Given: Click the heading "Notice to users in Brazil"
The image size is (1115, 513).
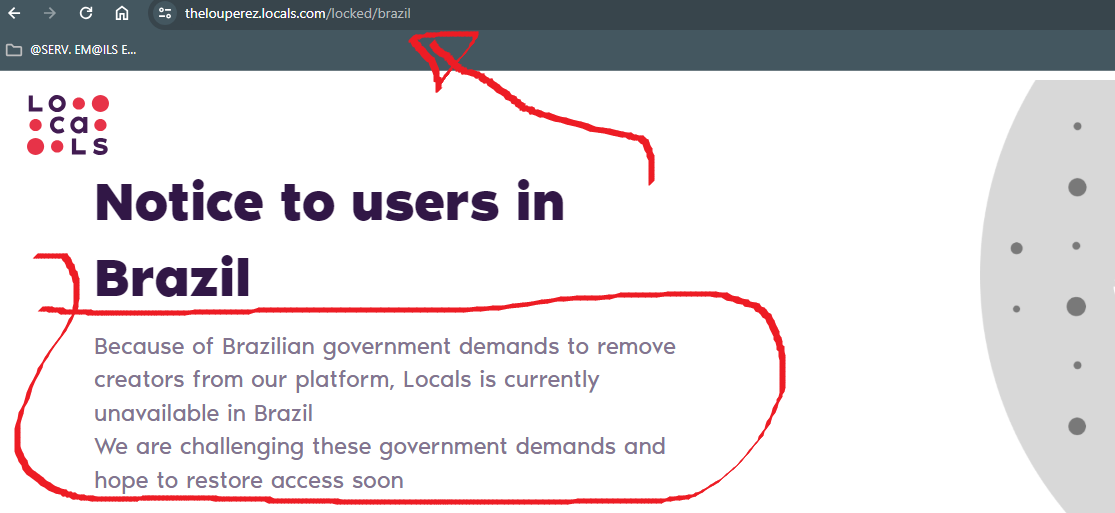Looking at the screenshot, I should pos(329,240).
